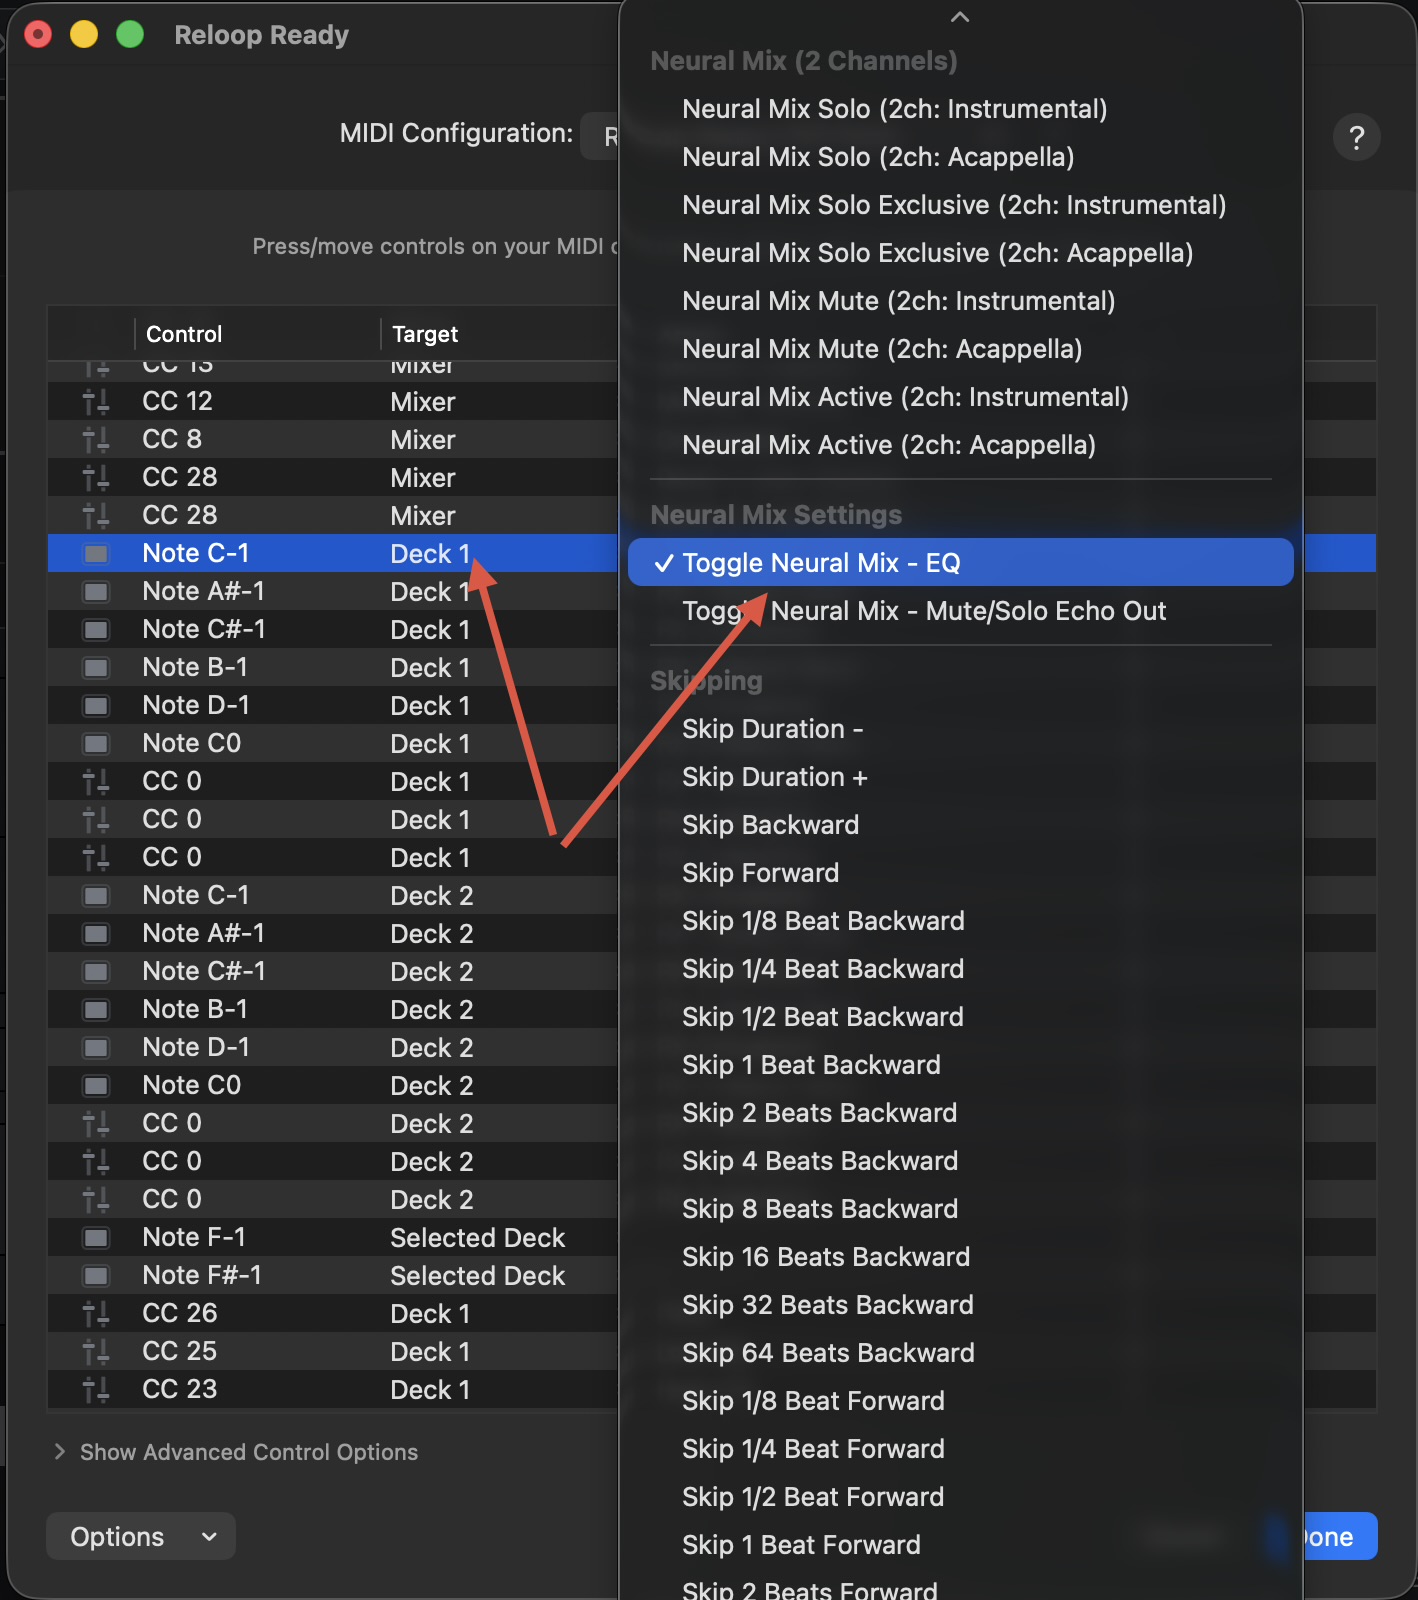The height and width of the screenshot is (1600, 1418).
Task: Click the button icon for Note F#-1
Action: click(96, 1276)
